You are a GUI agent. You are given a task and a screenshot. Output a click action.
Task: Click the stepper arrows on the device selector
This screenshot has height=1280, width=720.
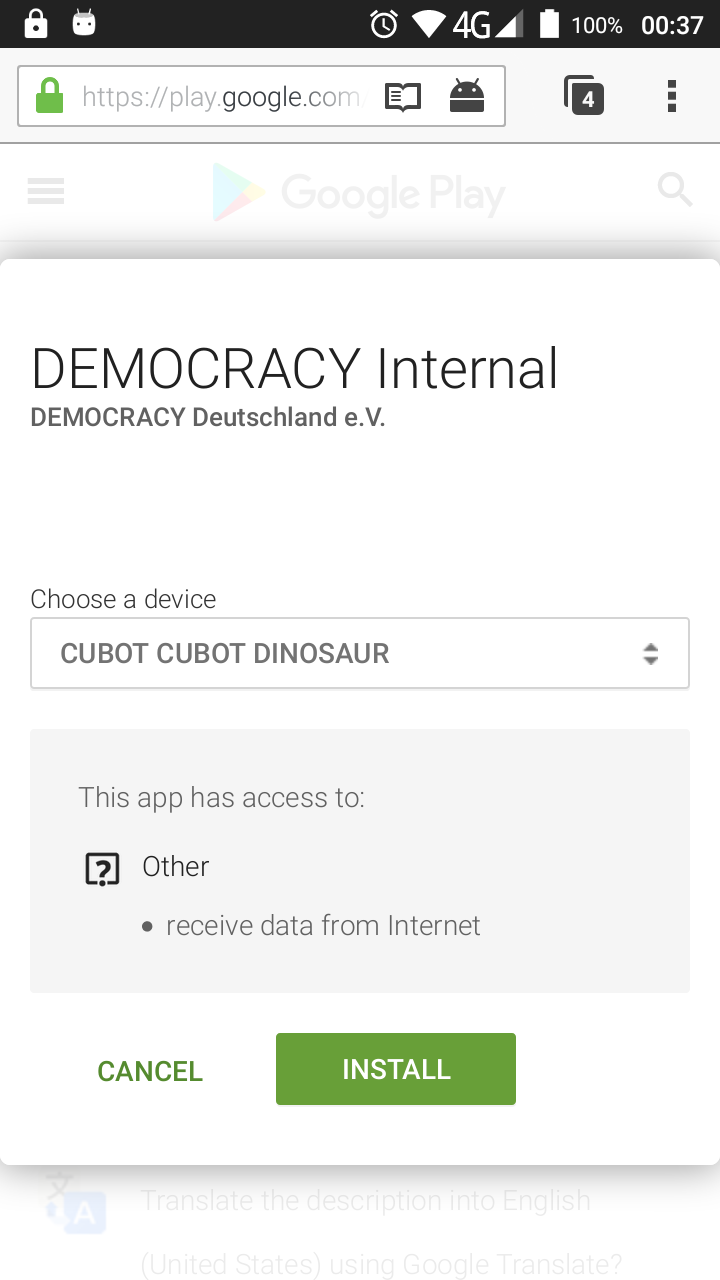[x=650, y=653]
